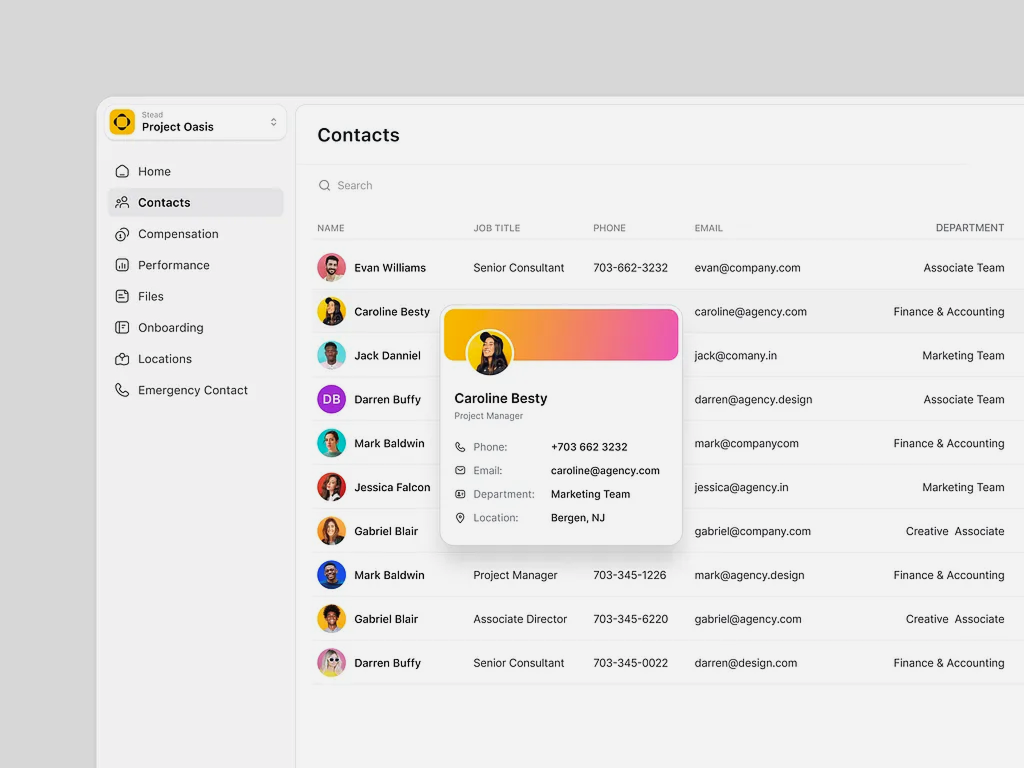Click the evan@company.com email address

point(747,268)
